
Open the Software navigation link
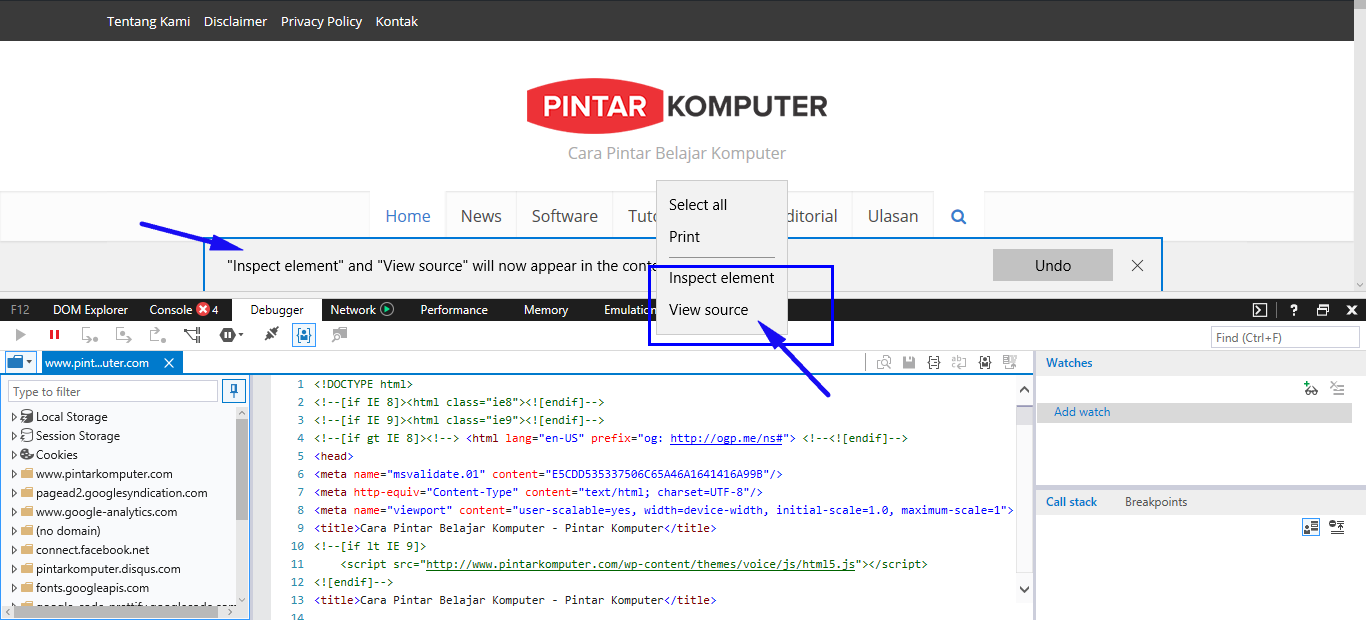point(565,216)
